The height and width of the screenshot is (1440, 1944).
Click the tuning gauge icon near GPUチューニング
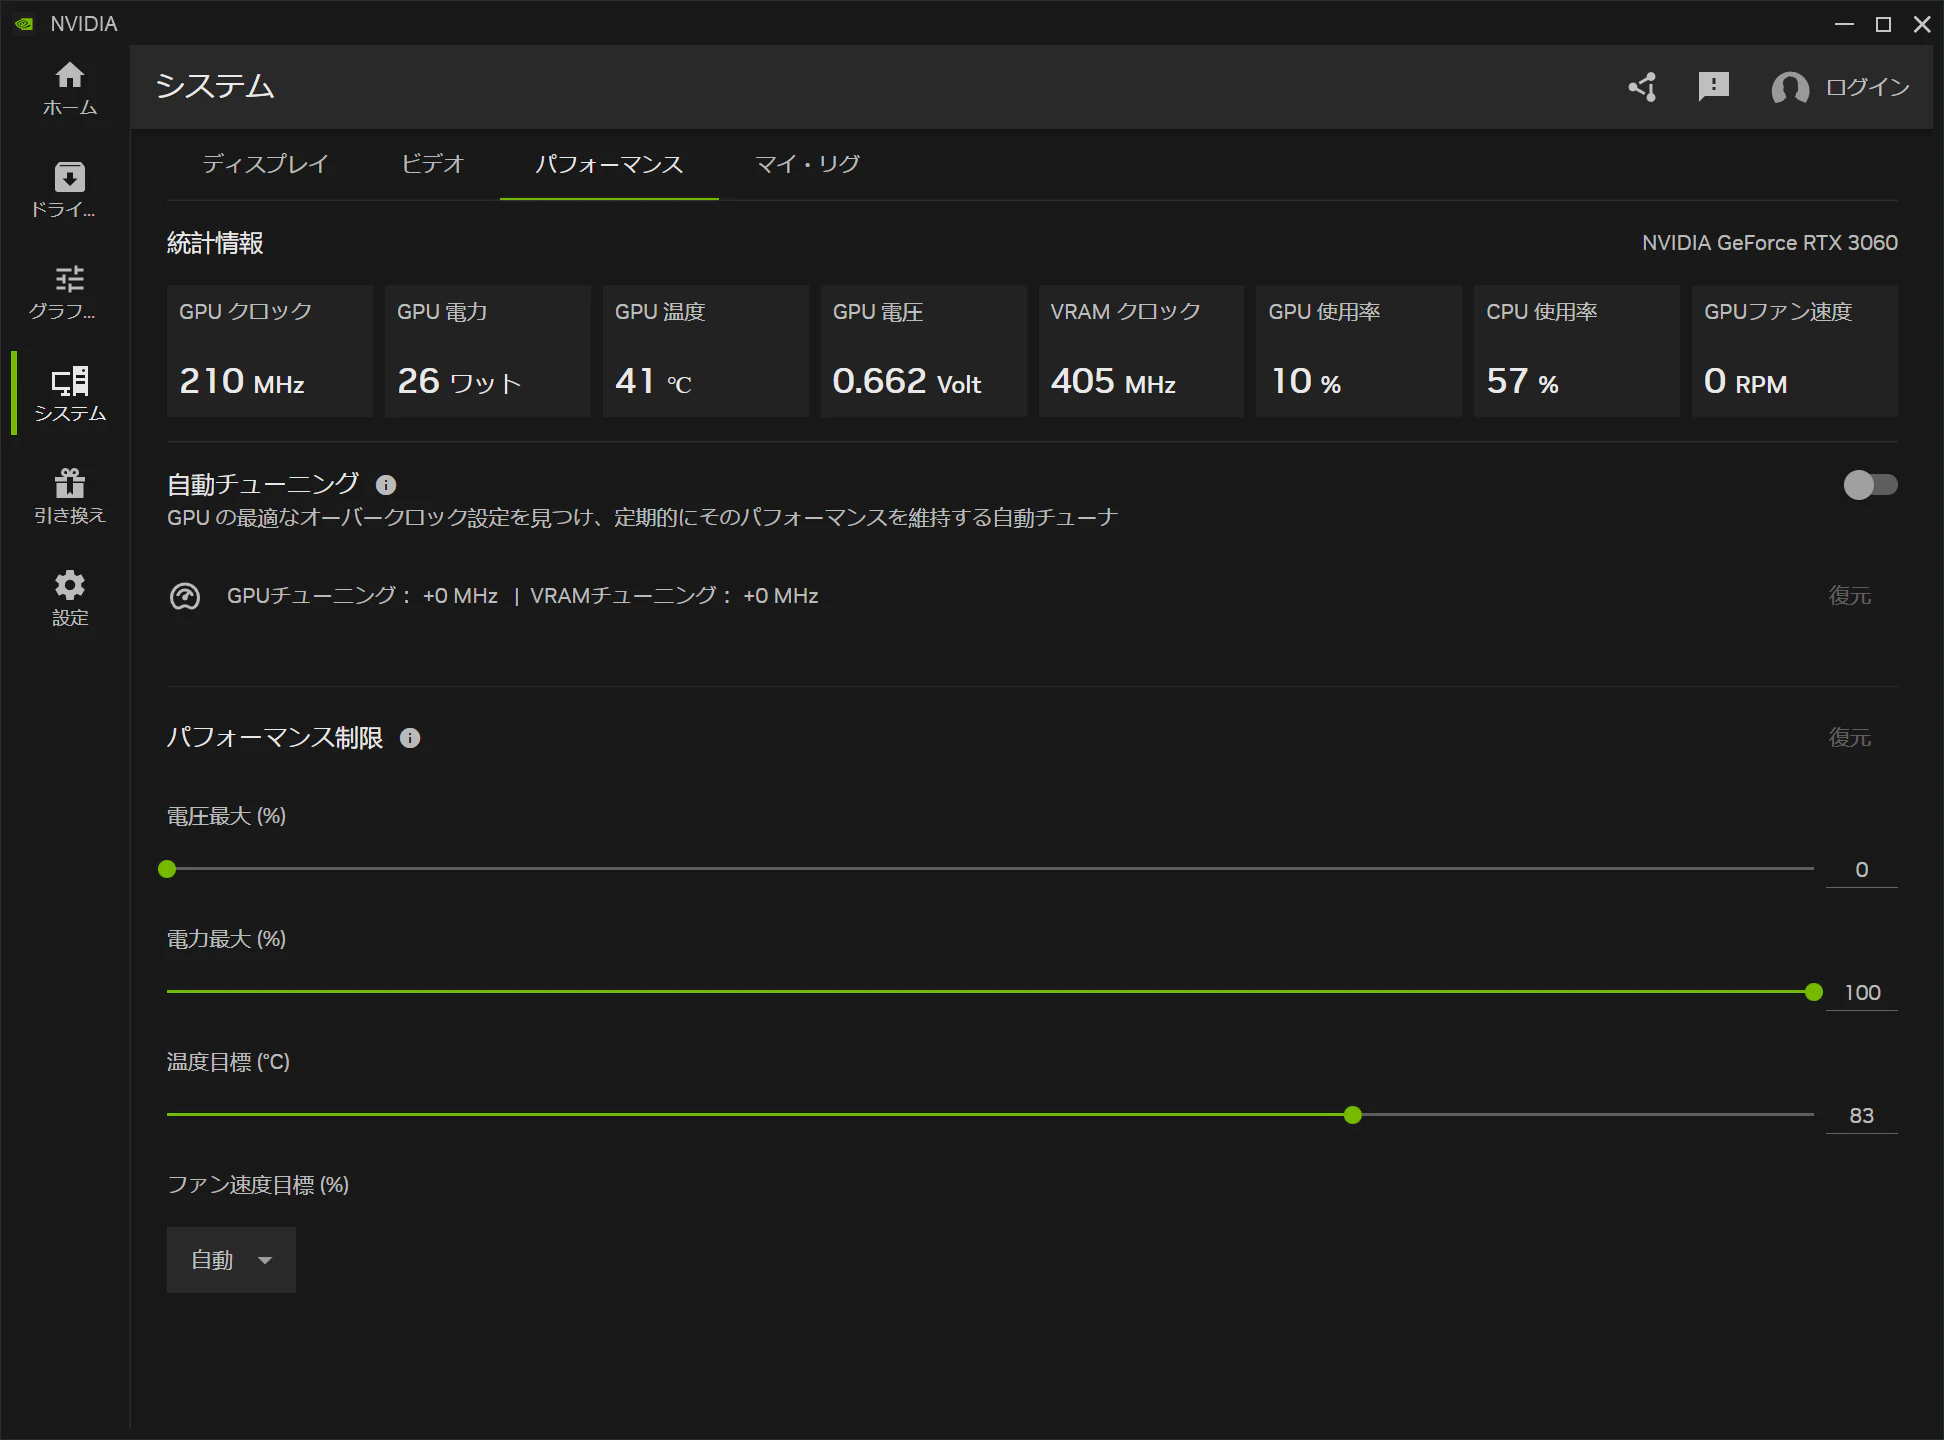click(x=185, y=597)
